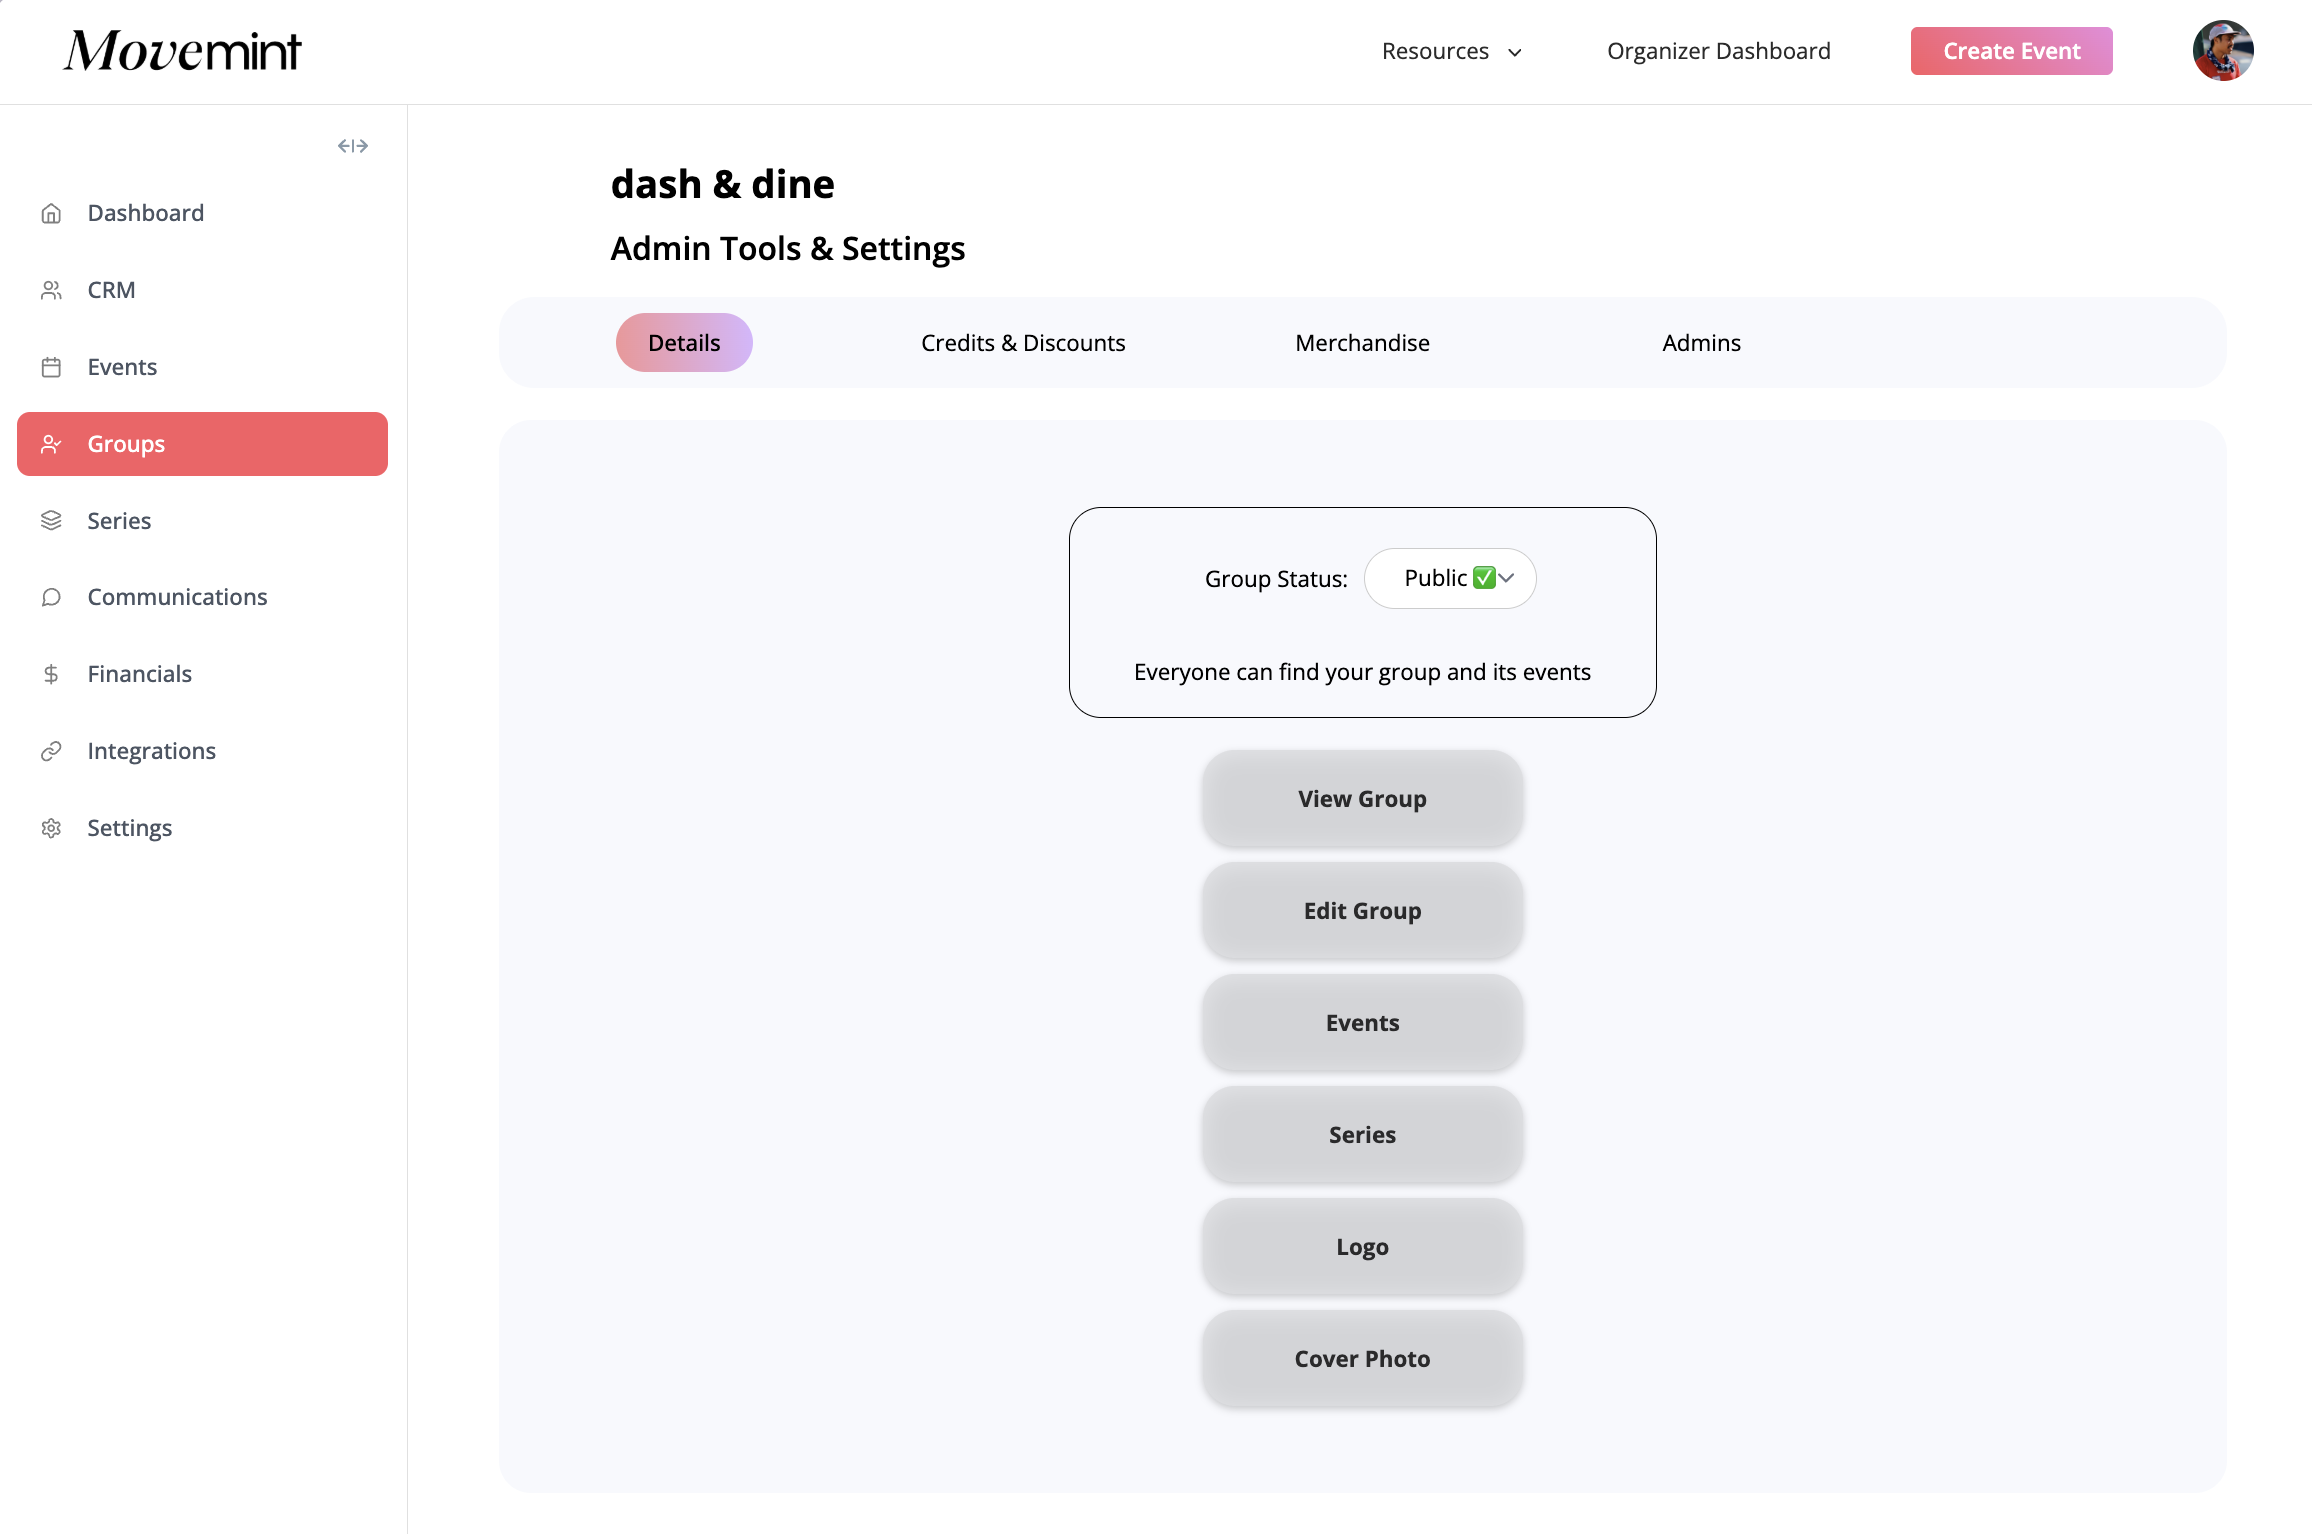This screenshot has height=1534, width=2312.
Task: Click the Movemint logo
Action: [x=183, y=51]
